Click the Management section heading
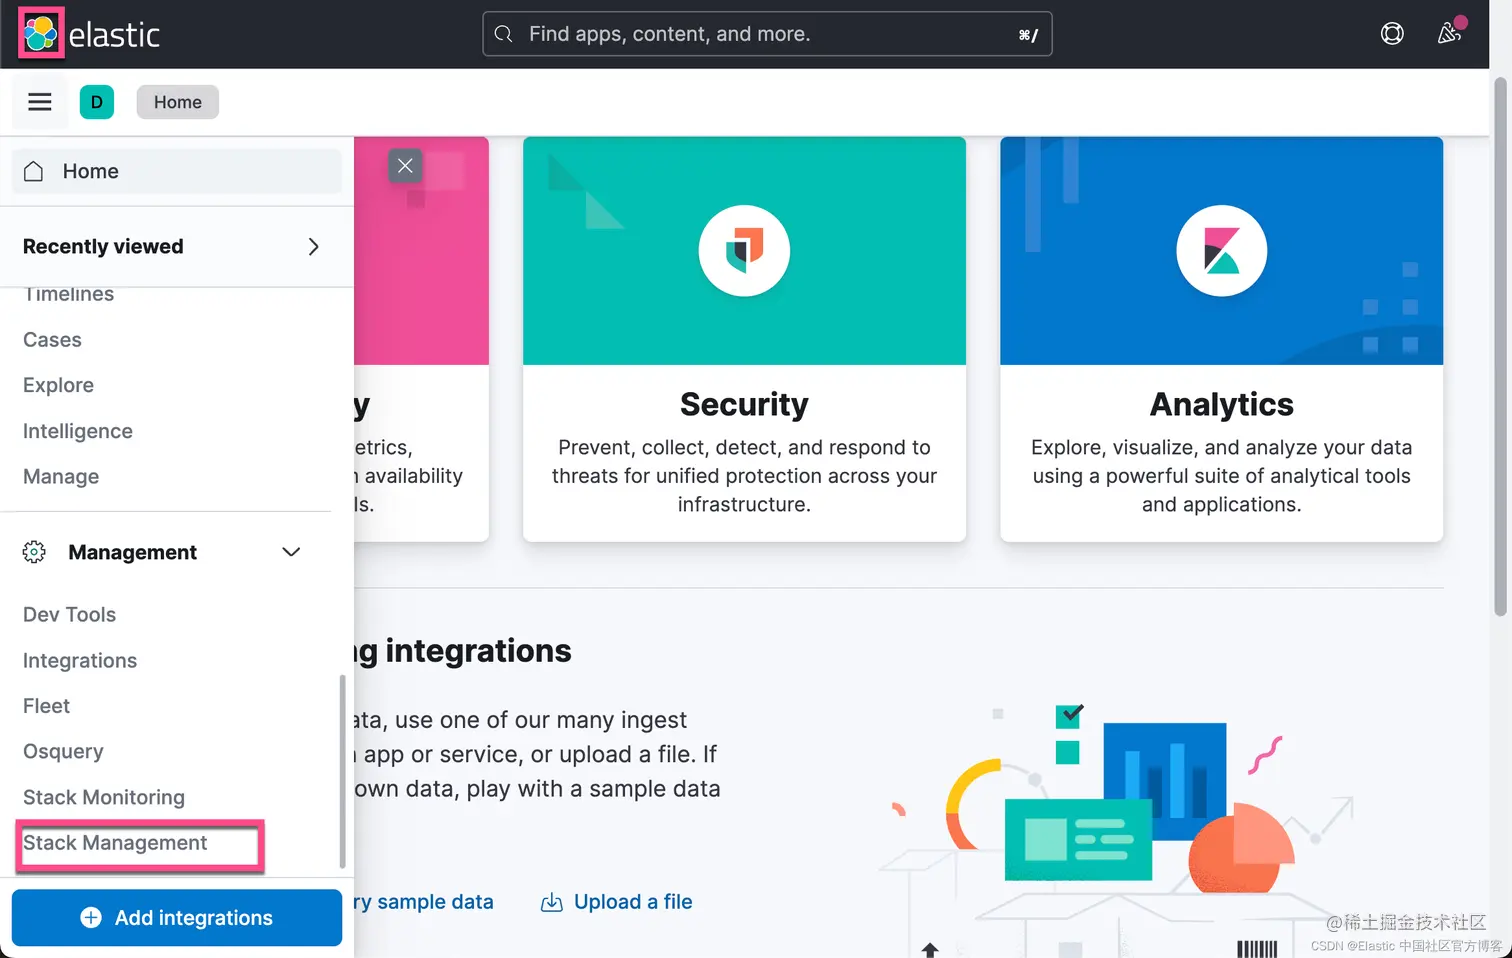The height and width of the screenshot is (958, 1512). (x=132, y=552)
